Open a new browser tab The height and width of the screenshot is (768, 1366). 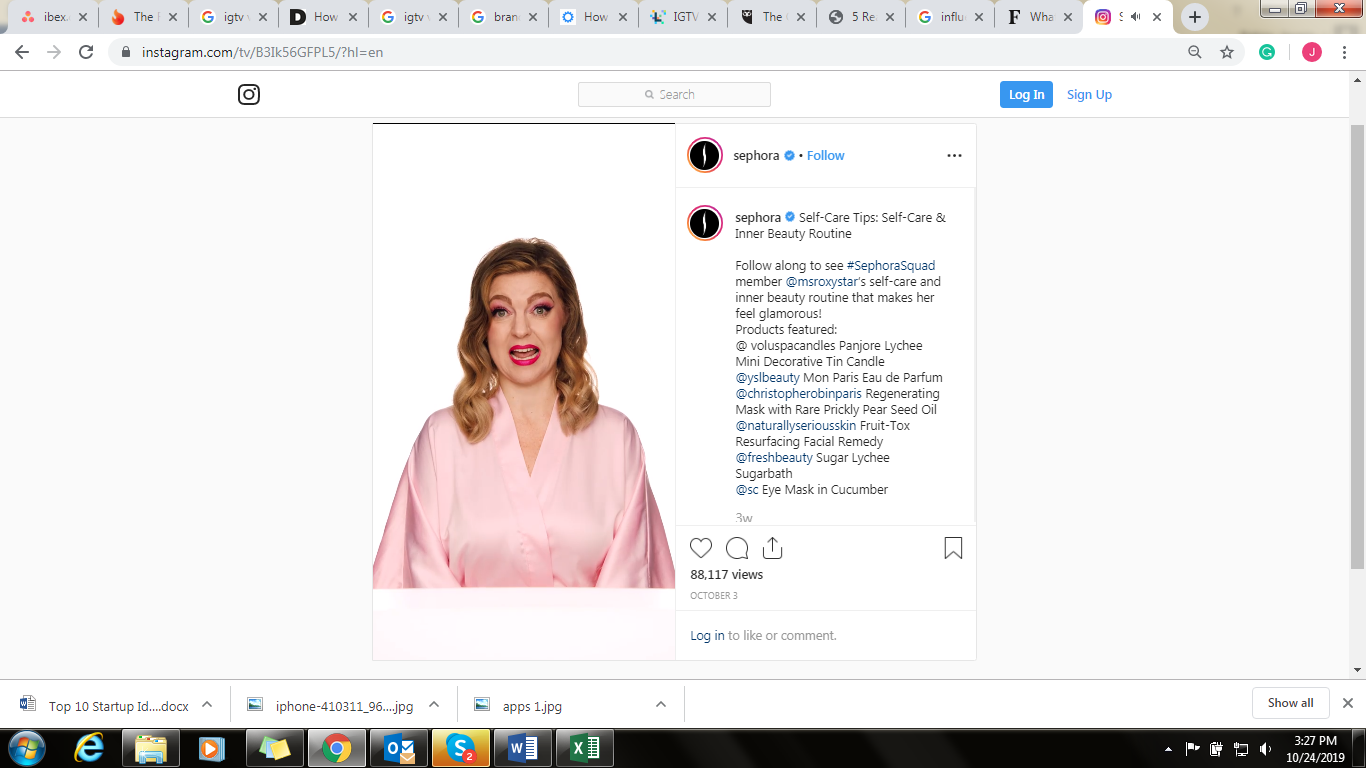[1195, 17]
